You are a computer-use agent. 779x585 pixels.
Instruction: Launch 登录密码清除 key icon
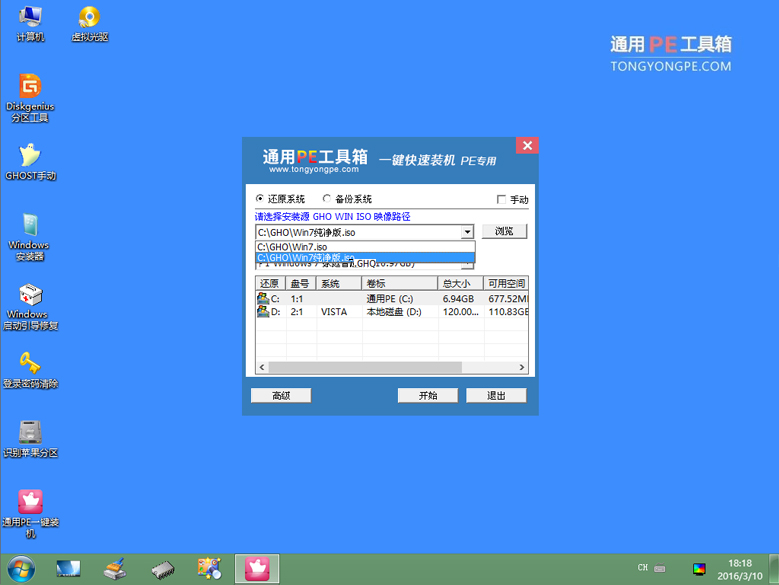coord(30,363)
